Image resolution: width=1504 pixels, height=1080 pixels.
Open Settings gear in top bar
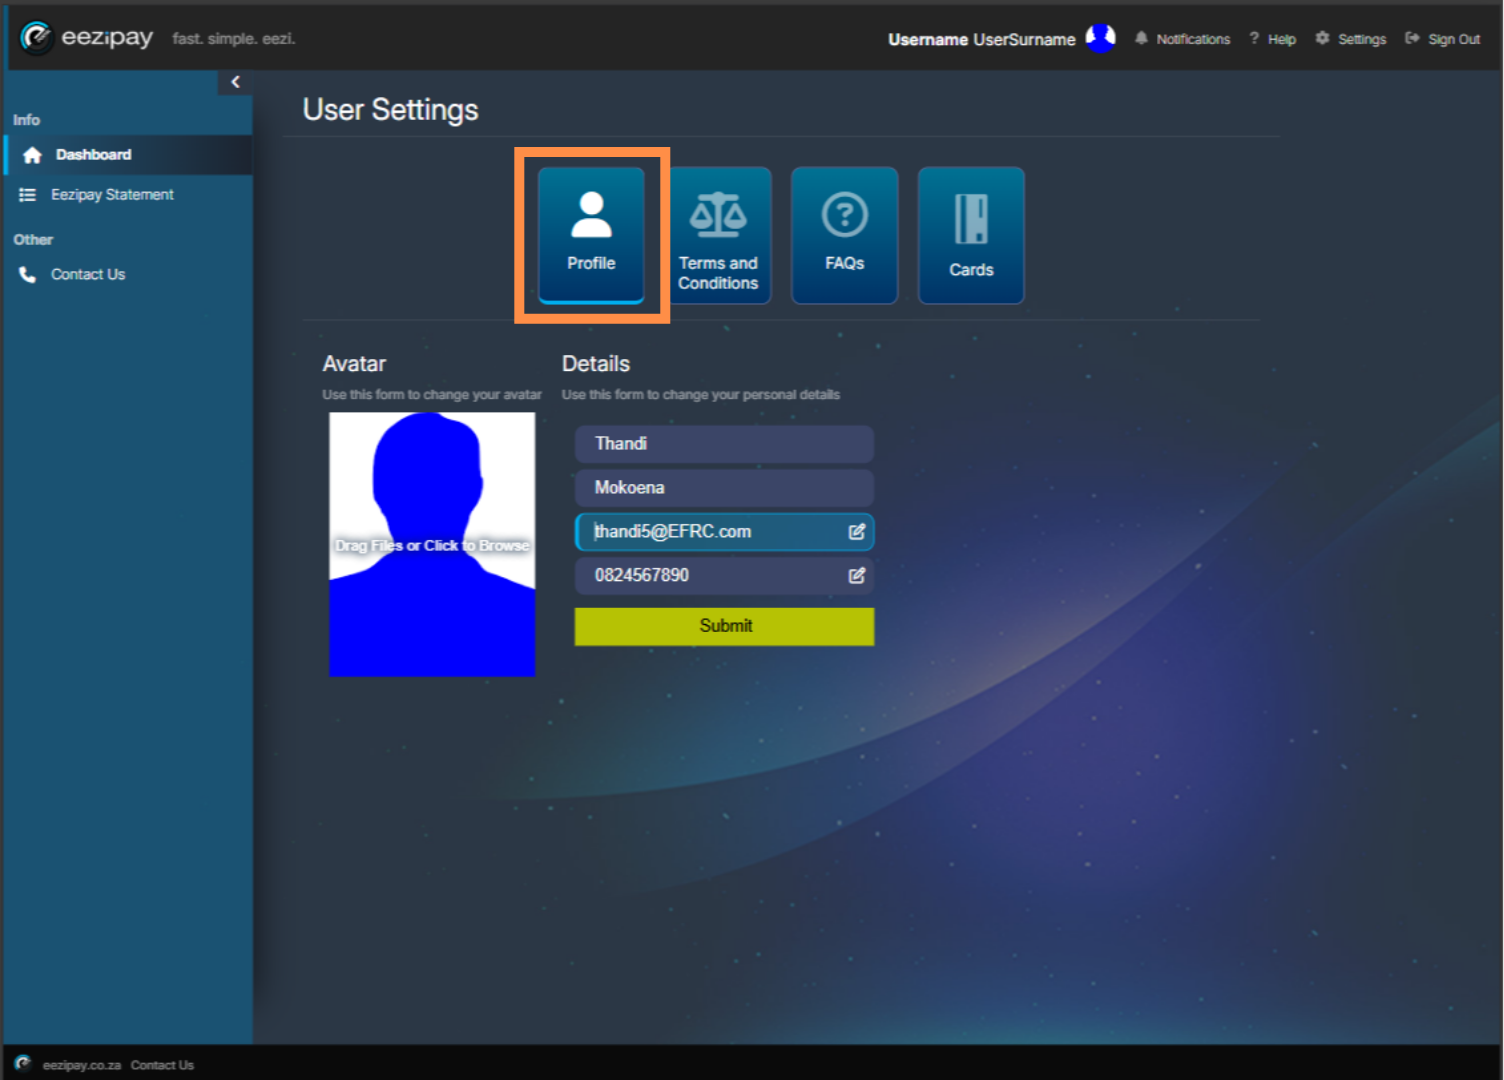[x=1350, y=39]
